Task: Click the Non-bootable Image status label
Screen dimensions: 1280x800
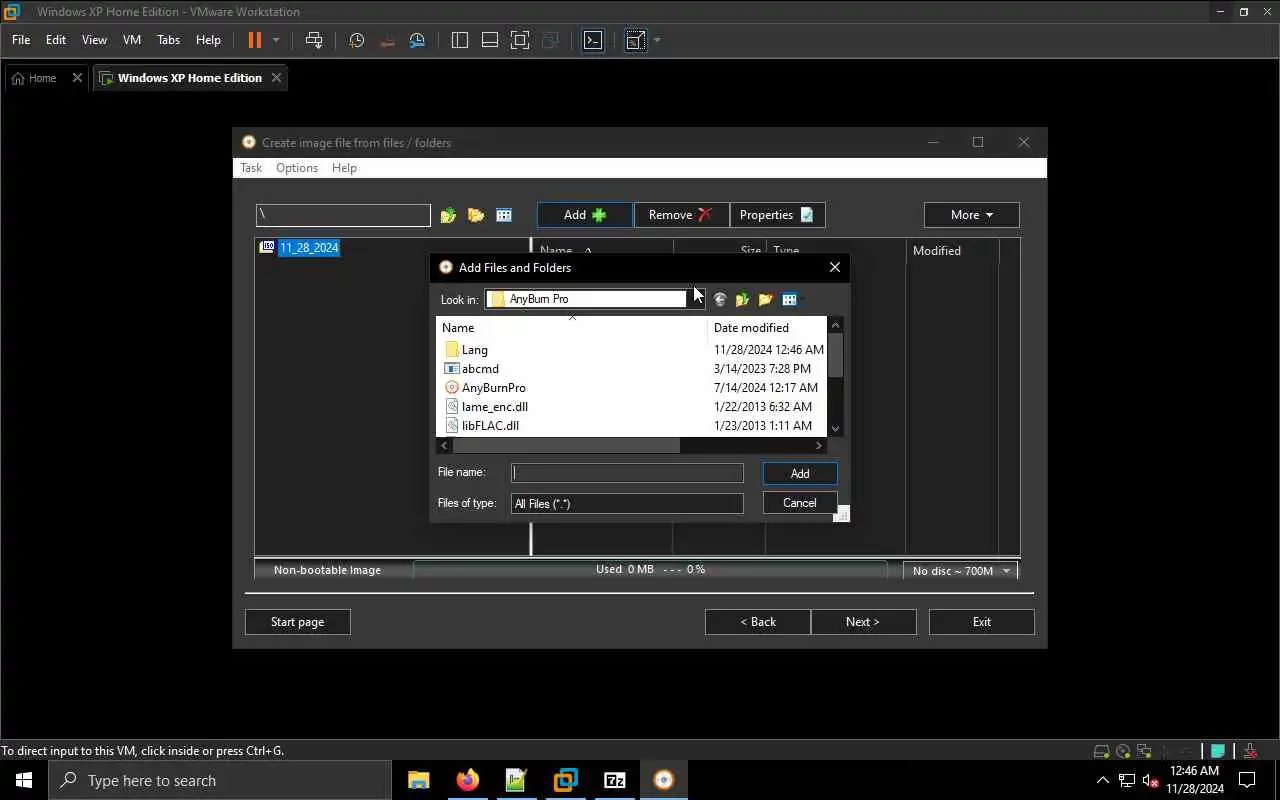Action: (x=327, y=570)
